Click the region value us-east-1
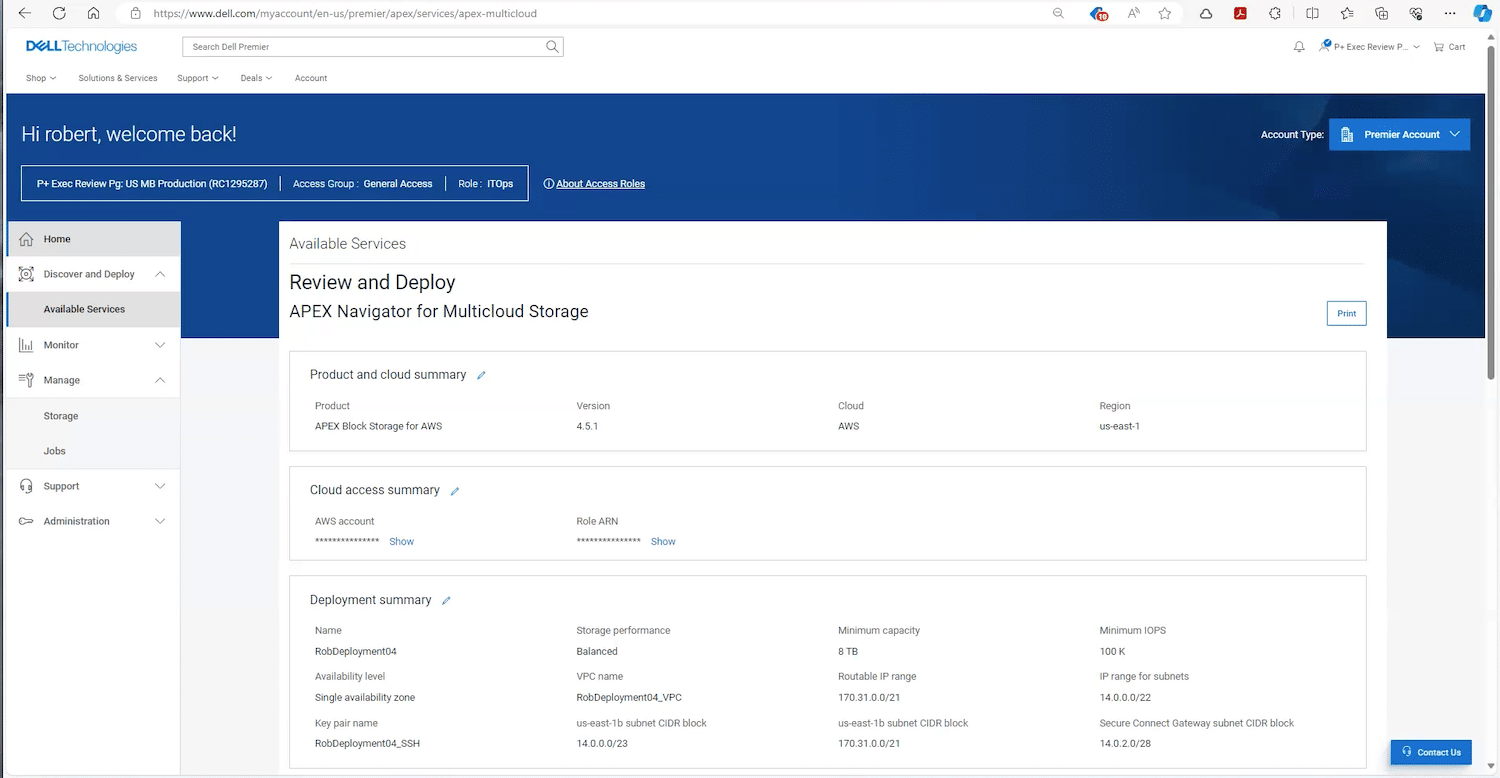 click(1119, 427)
